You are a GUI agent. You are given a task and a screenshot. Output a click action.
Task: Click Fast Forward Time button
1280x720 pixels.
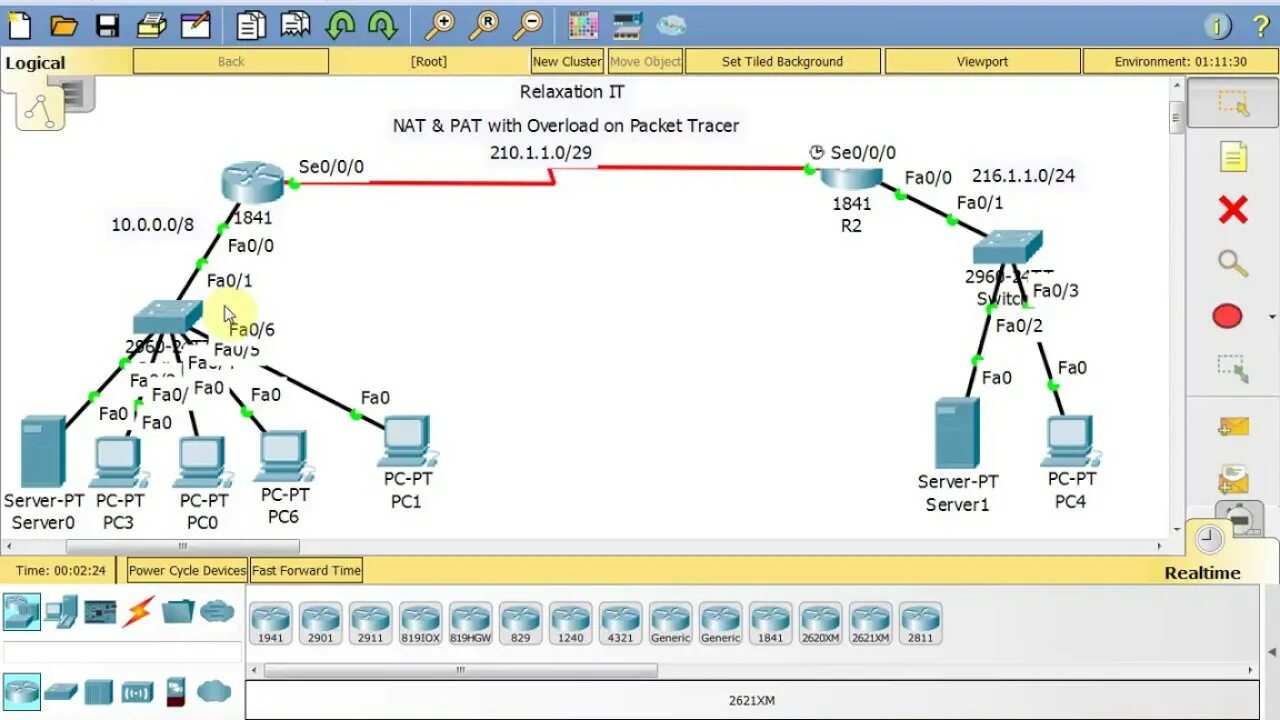pos(306,570)
